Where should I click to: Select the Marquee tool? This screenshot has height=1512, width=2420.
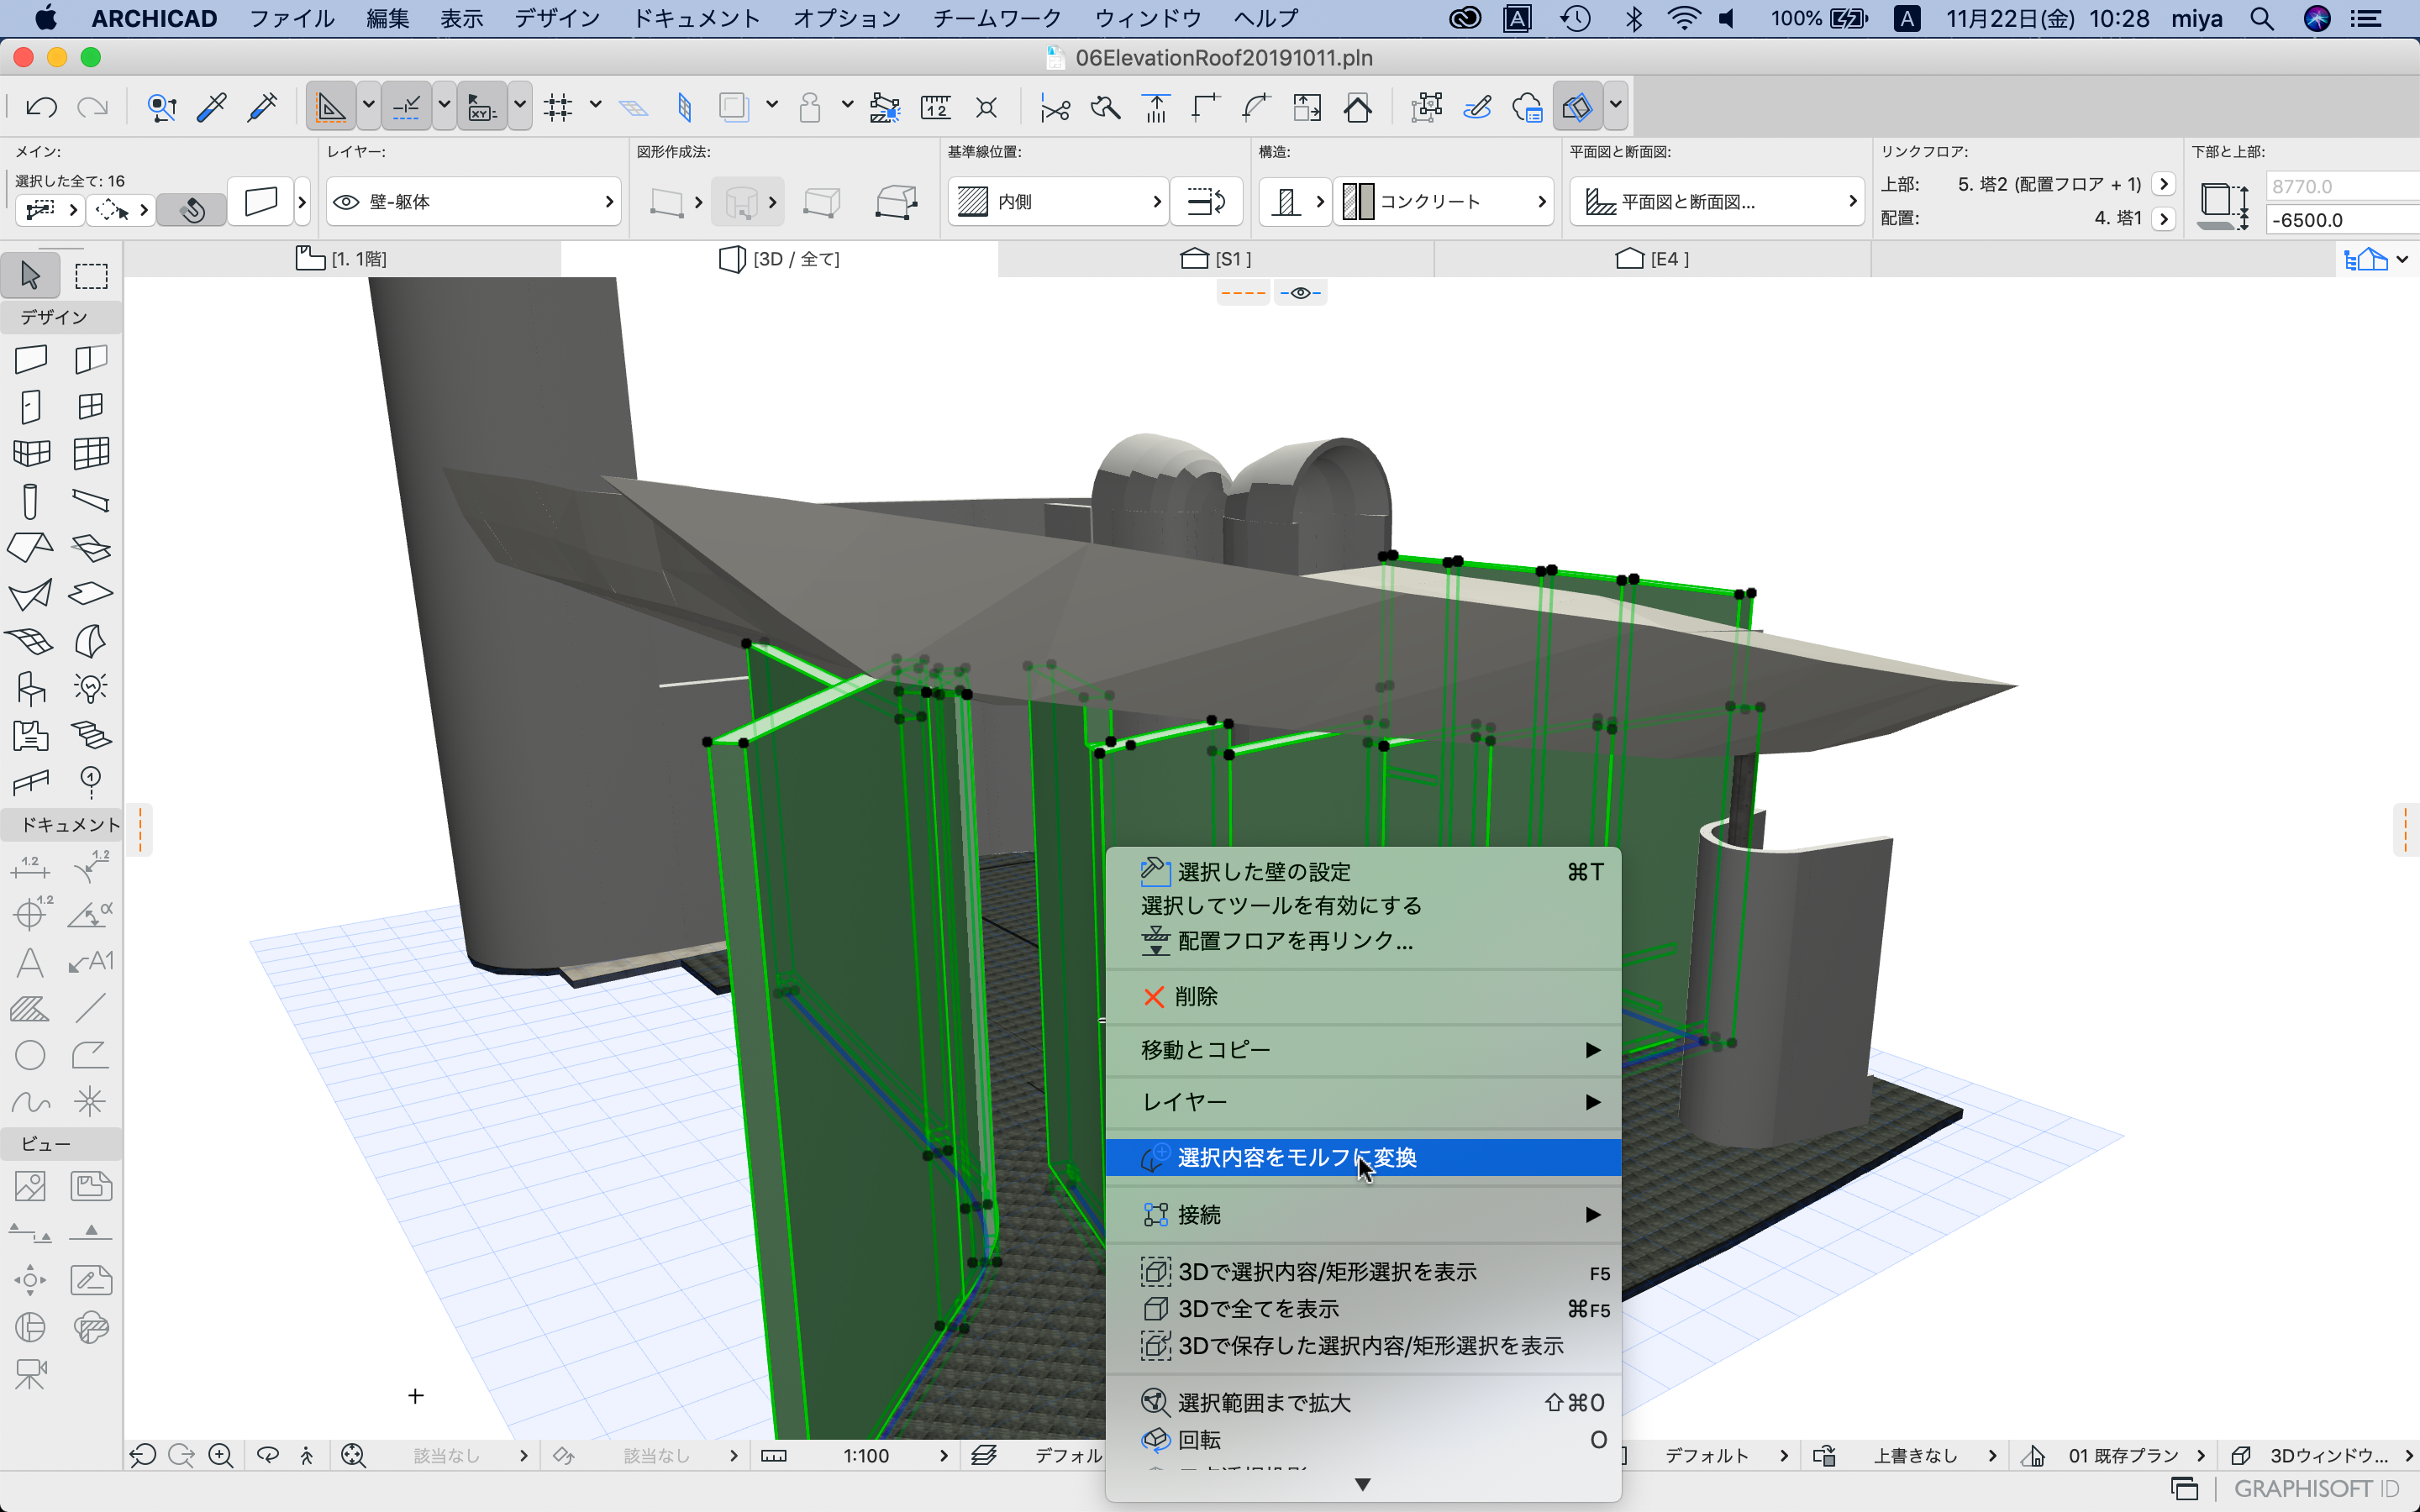coord(91,275)
